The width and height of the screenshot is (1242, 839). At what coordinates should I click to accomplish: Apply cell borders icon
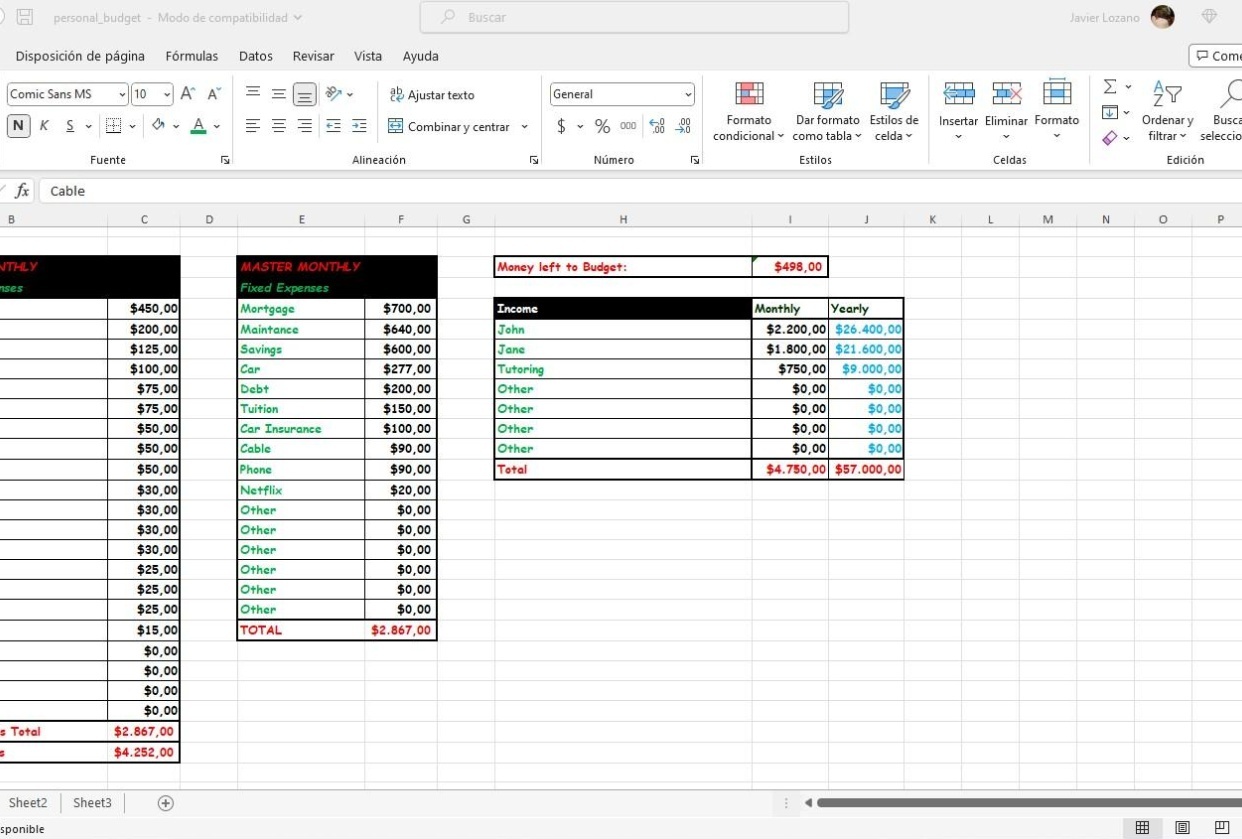point(113,126)
